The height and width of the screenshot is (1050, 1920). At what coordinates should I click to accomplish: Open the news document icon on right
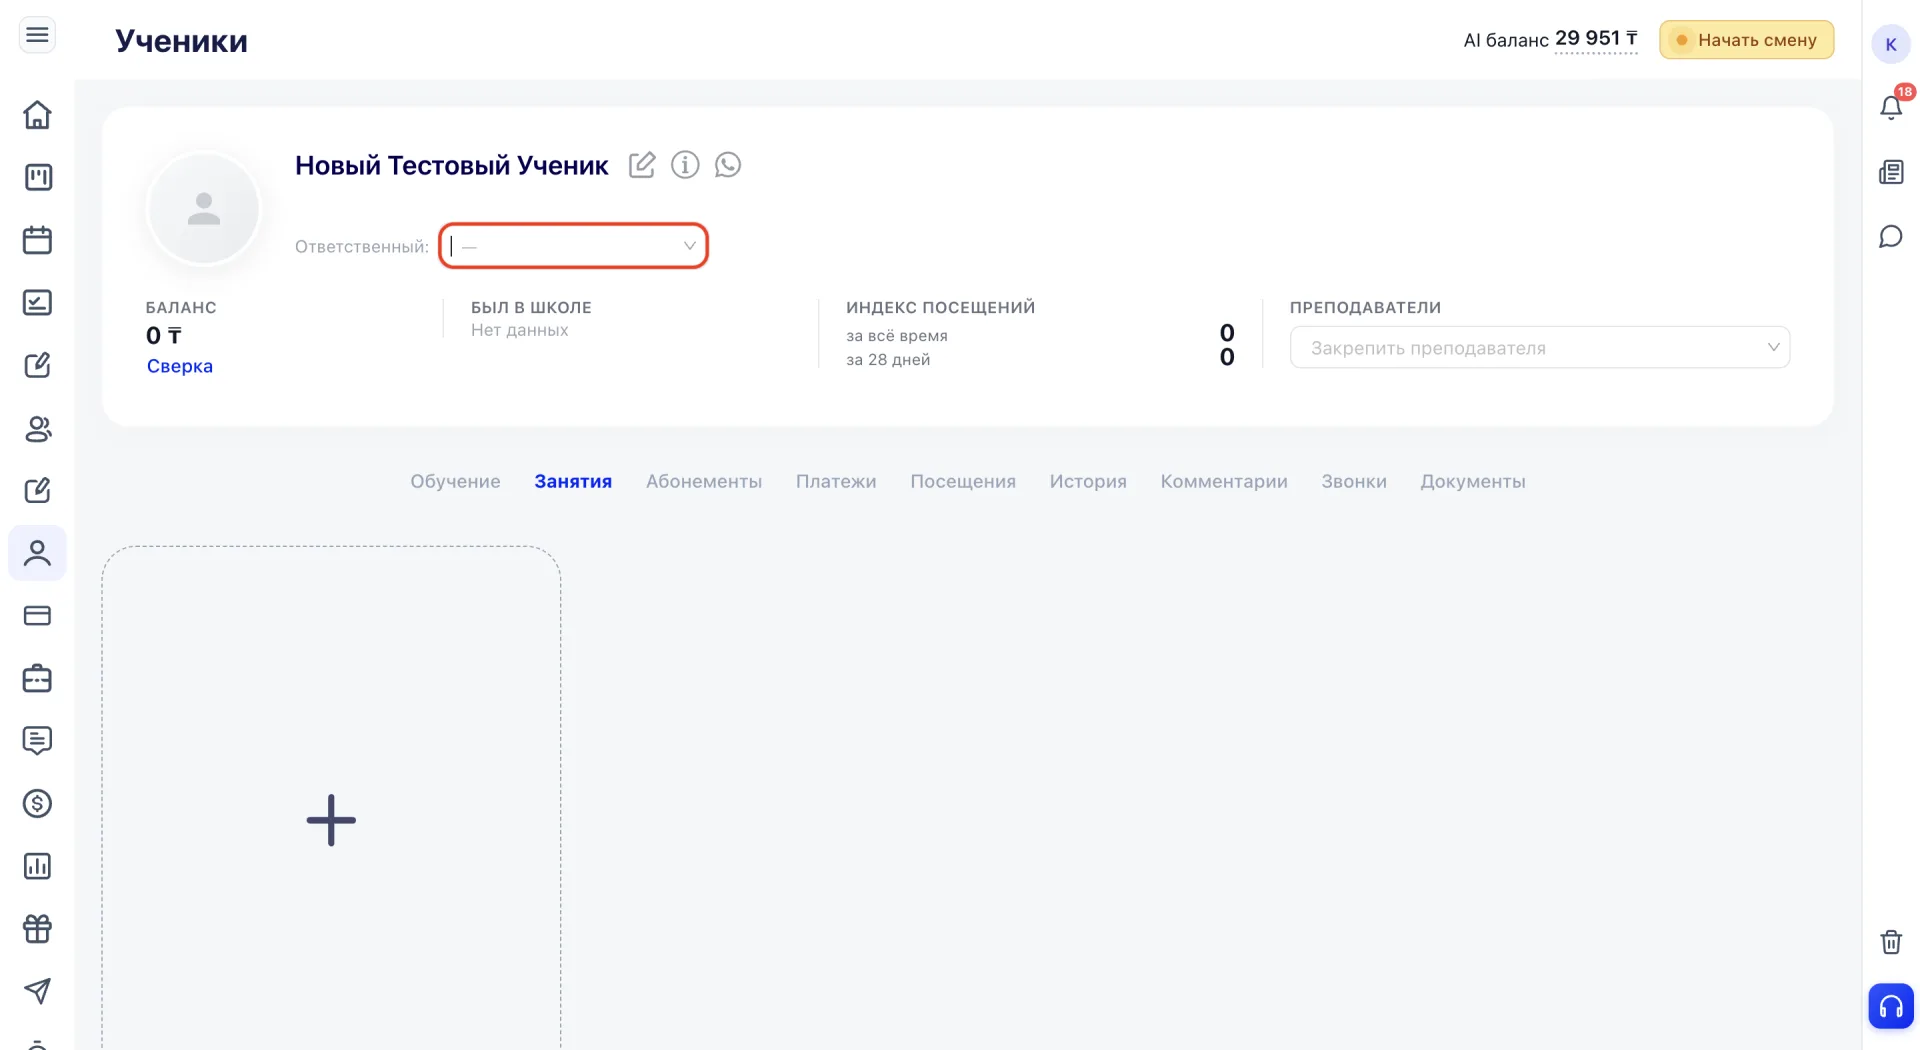point(1891,172)
